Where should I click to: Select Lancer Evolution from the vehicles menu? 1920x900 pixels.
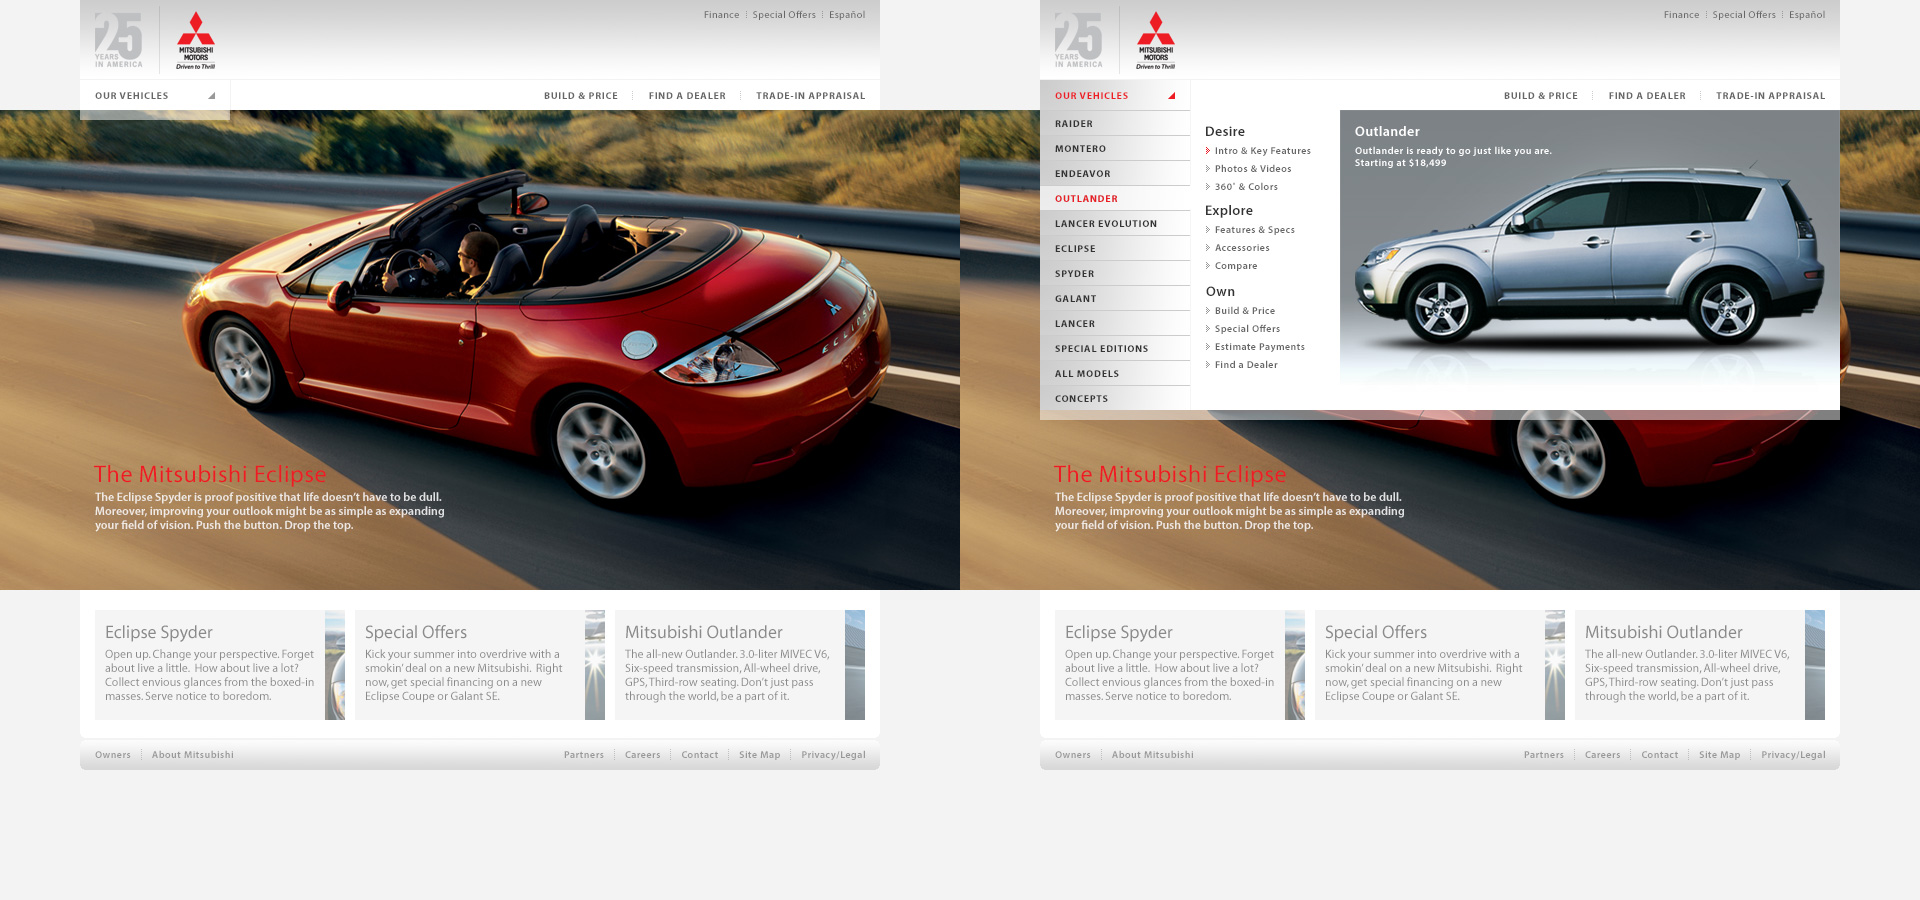coord(1115,224)
